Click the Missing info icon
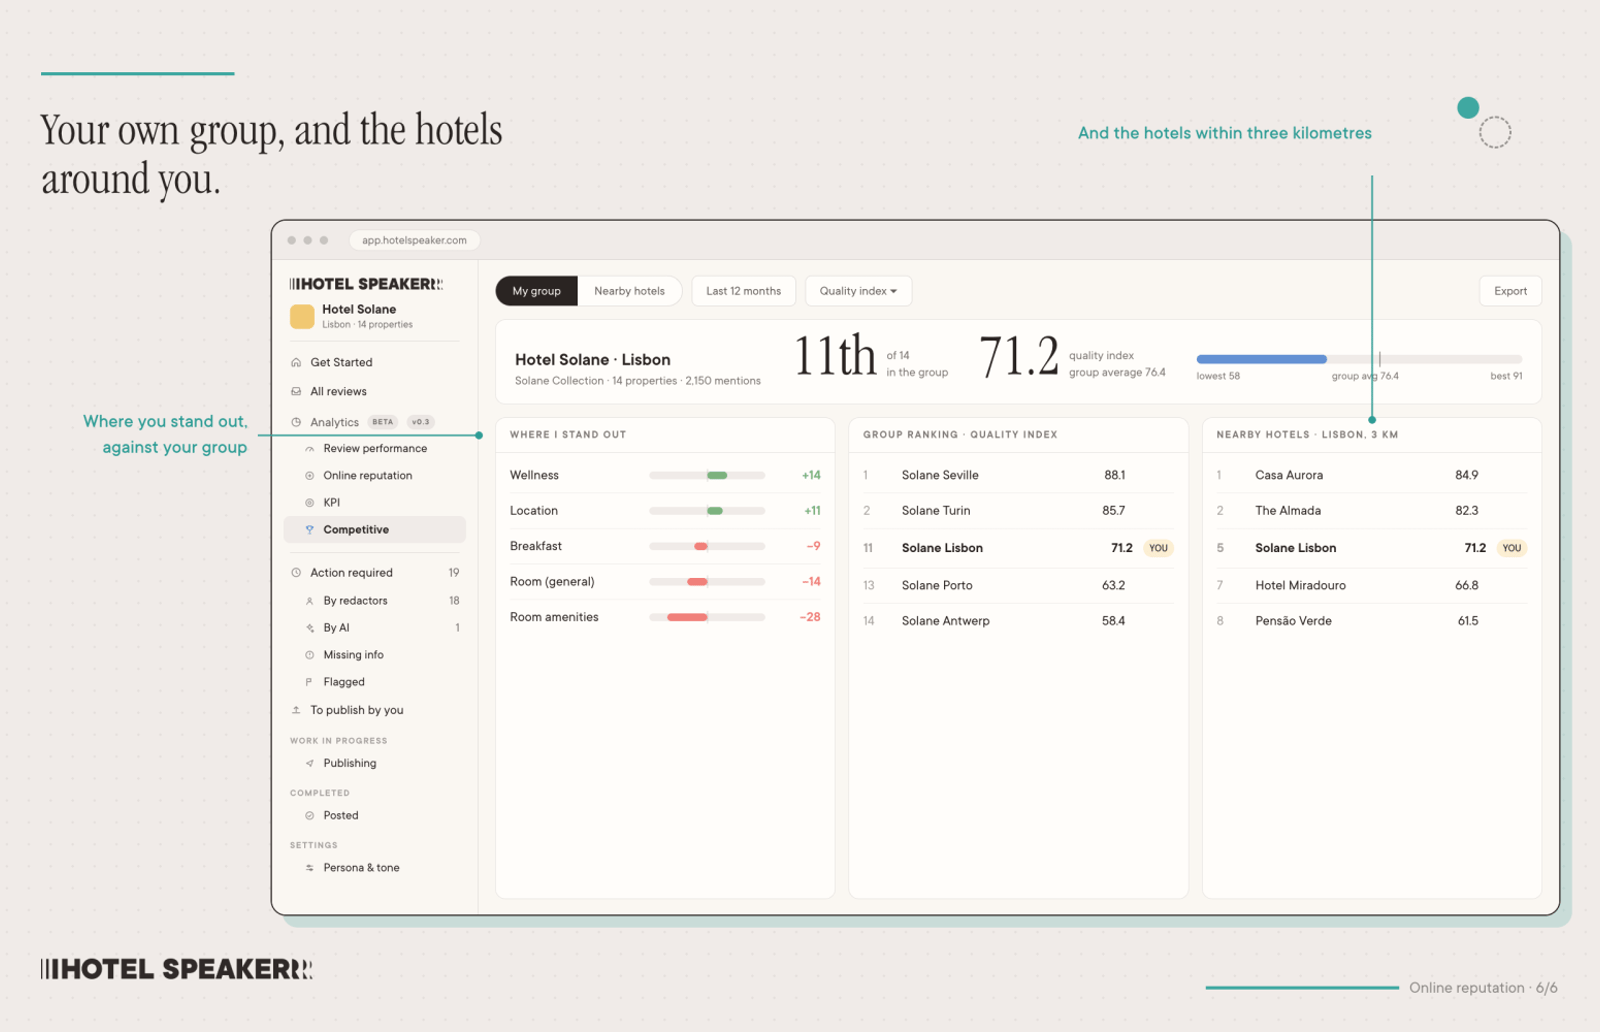Viewport: 1600px width, 1032px height. [310, 655]
